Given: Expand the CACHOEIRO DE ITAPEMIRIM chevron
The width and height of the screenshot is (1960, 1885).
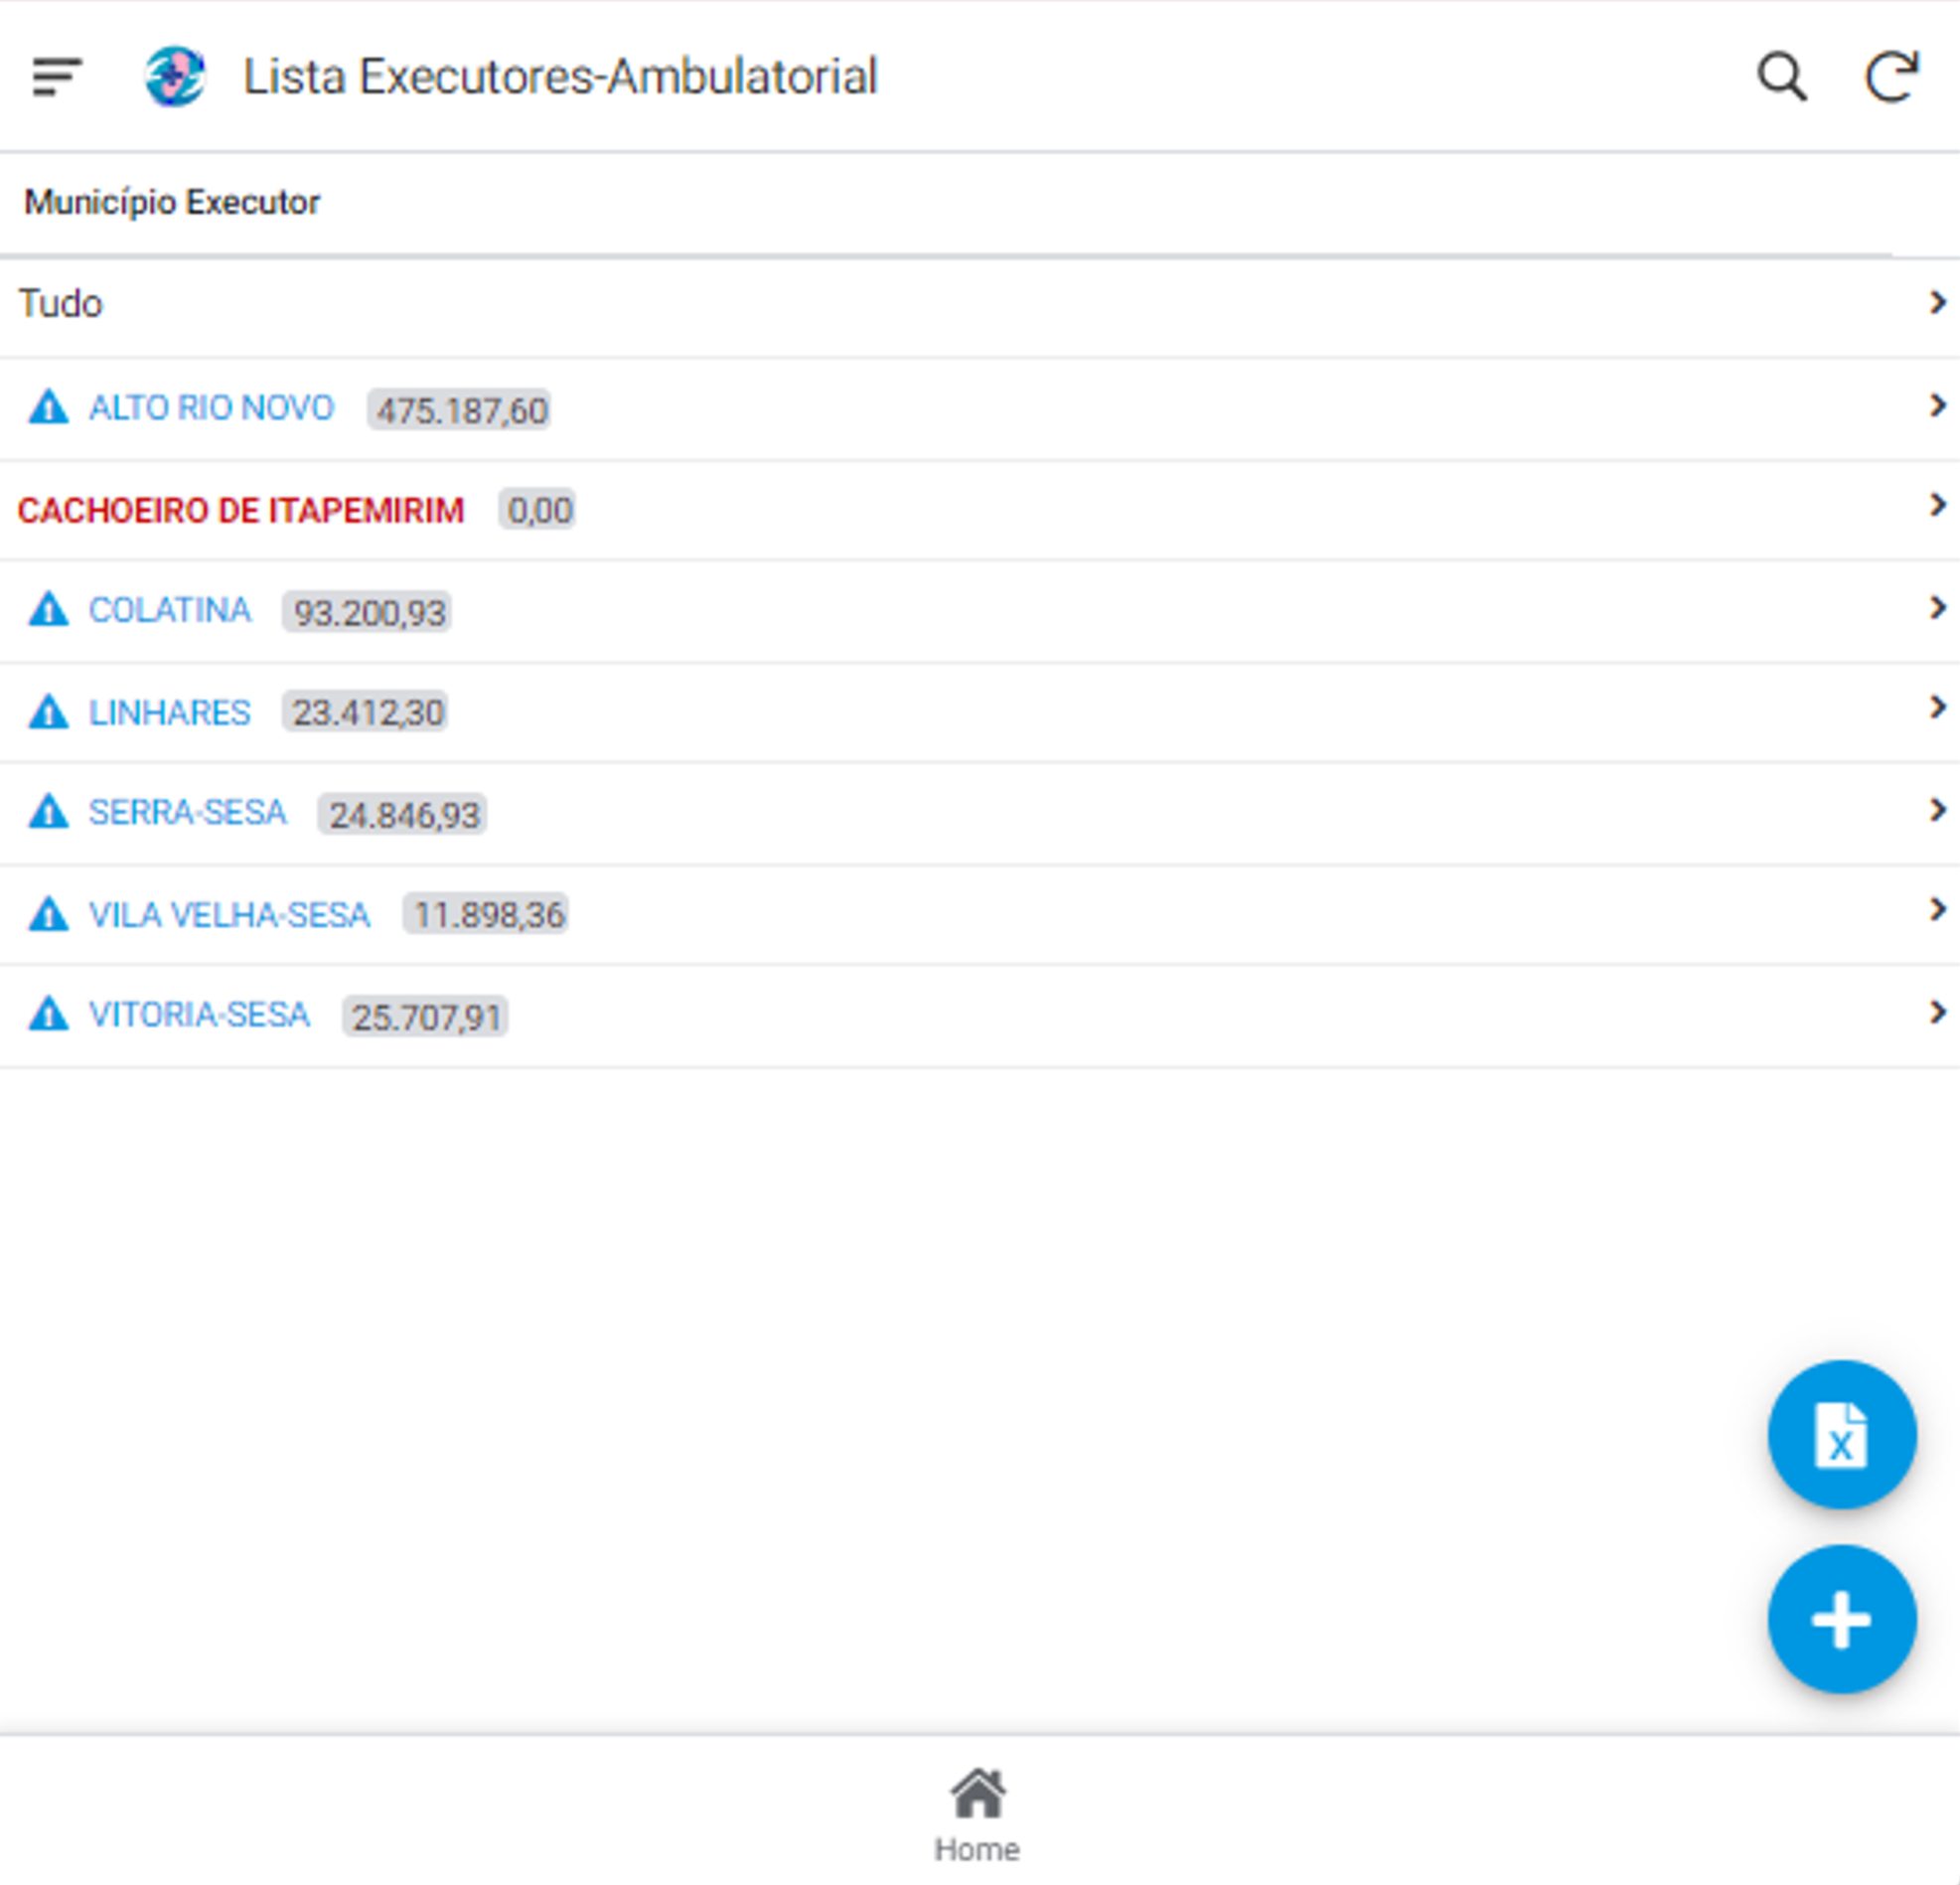Looking at the screenshot, I should pos(1937,506).
